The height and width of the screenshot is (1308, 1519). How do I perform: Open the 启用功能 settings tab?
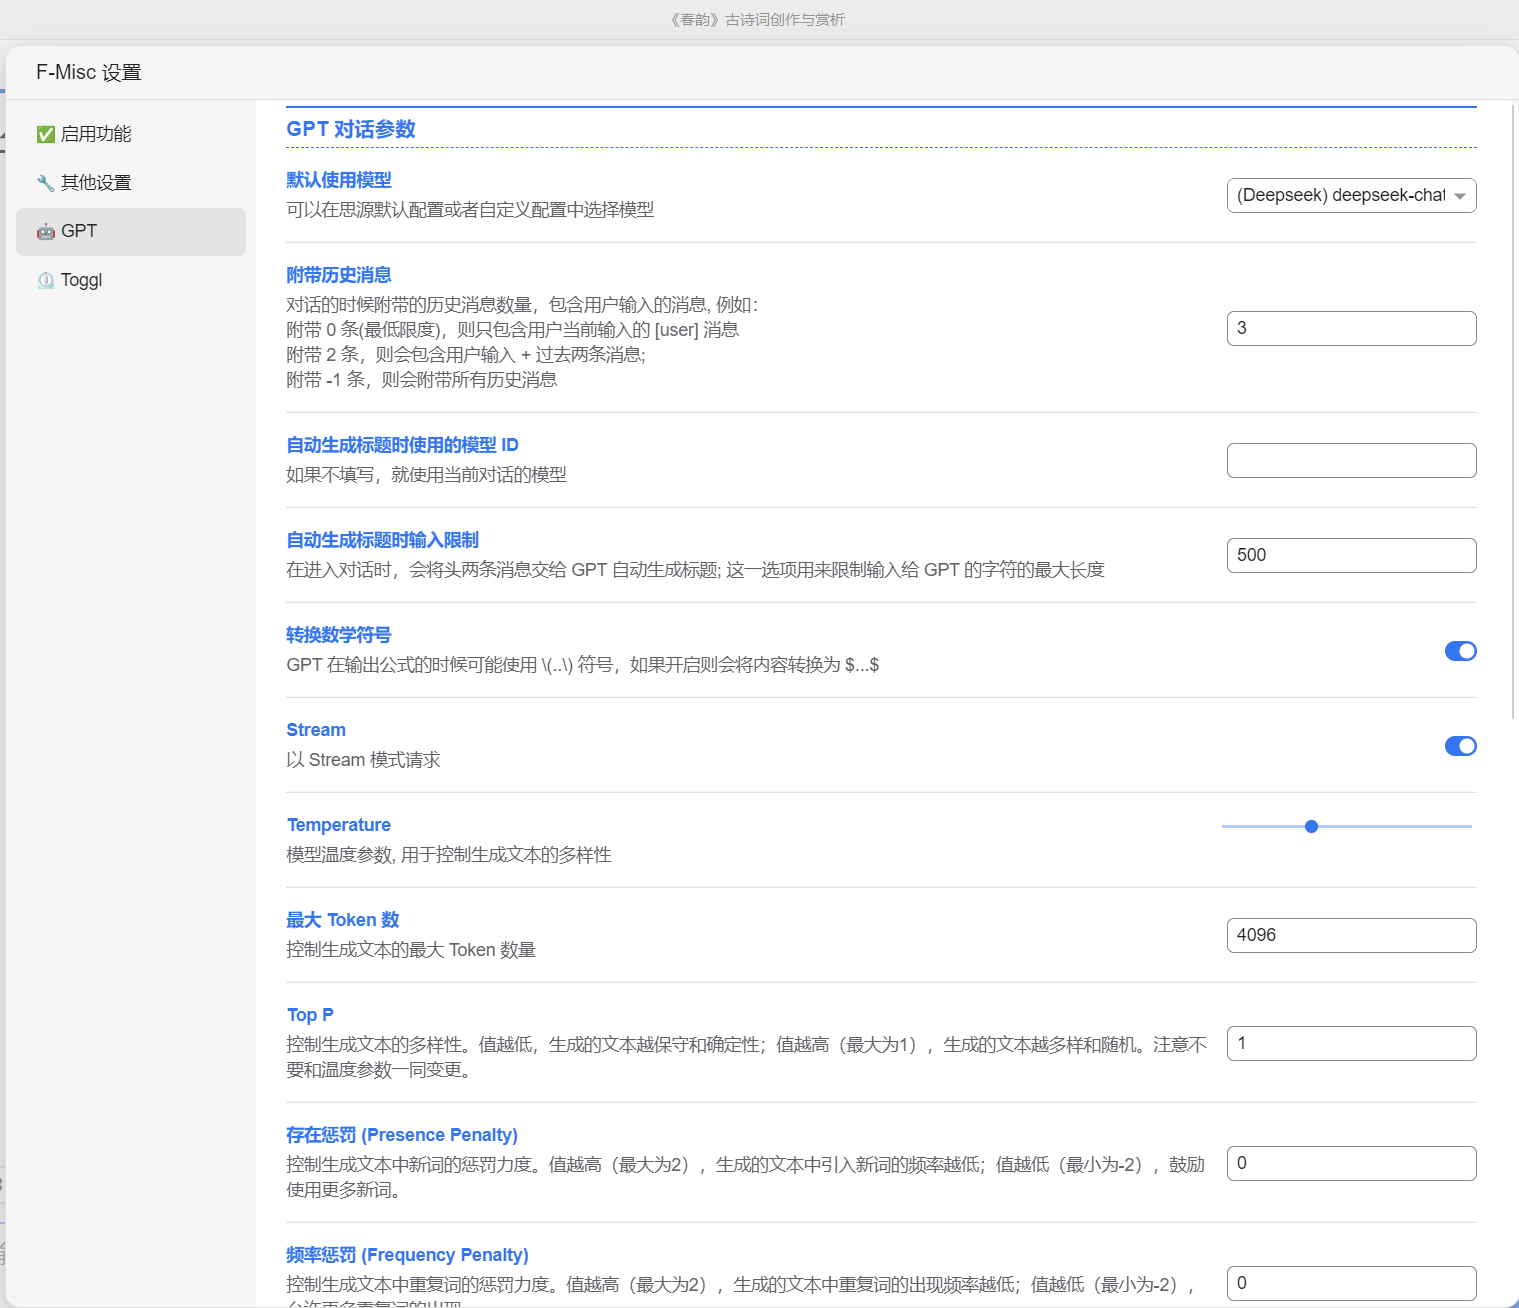(131, 134)
